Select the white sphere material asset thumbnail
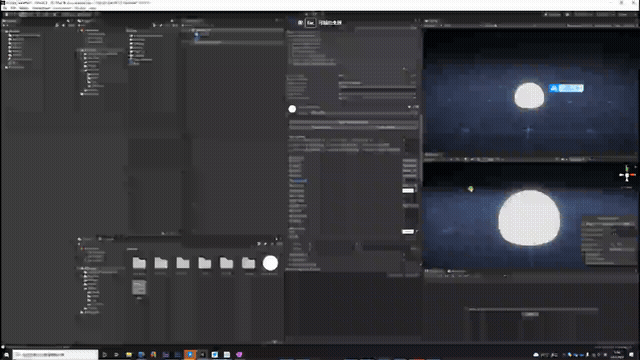This screenshot has height=360, width=640. point(270,263)
